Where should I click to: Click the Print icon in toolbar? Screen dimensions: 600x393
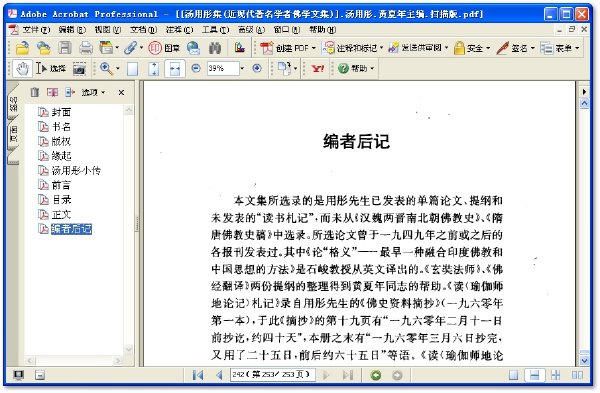coord(86,48)
